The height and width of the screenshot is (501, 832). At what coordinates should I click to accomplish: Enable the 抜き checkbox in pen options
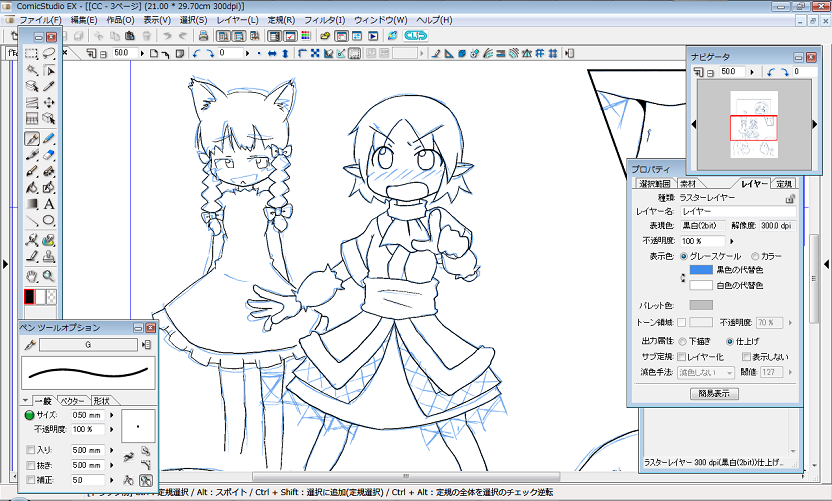coord(31,465)
